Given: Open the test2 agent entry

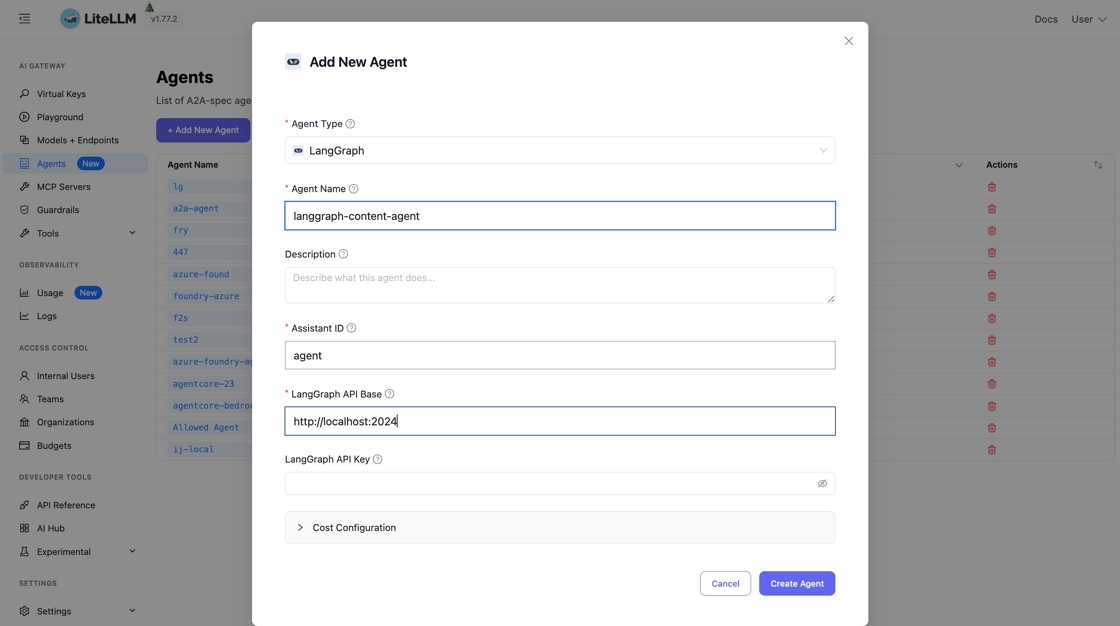Looking at the screenshot, I should pyautogui.click(x=186, y=339).
